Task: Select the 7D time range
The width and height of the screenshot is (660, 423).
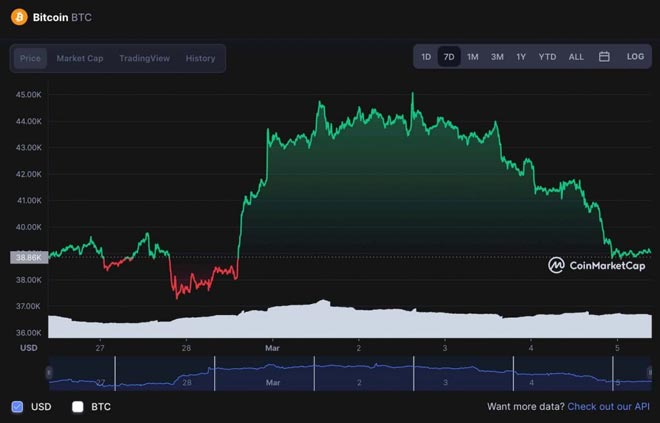Action: (x=449, y=57)
